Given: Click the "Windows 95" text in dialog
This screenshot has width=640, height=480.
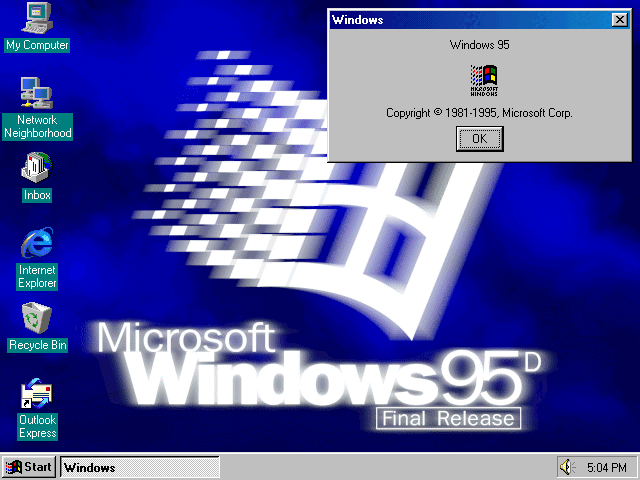Looking at the screenshot, I should (x=480, y=45).
